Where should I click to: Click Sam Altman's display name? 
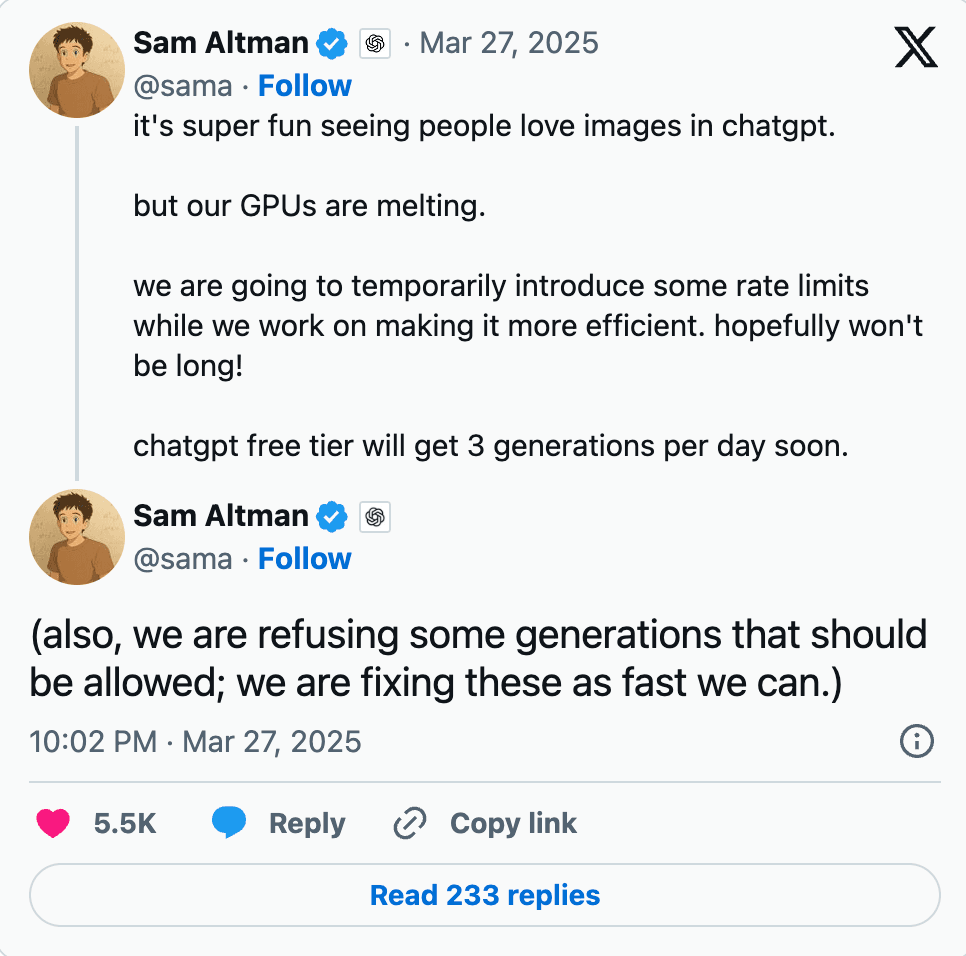point(221,43)
